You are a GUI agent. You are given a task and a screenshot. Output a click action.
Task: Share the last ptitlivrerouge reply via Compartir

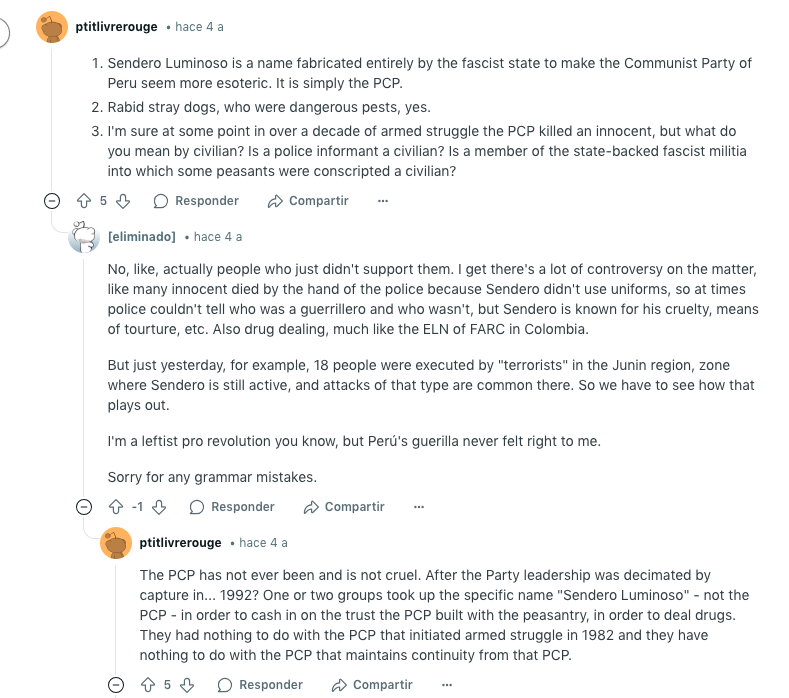(372, 685)
